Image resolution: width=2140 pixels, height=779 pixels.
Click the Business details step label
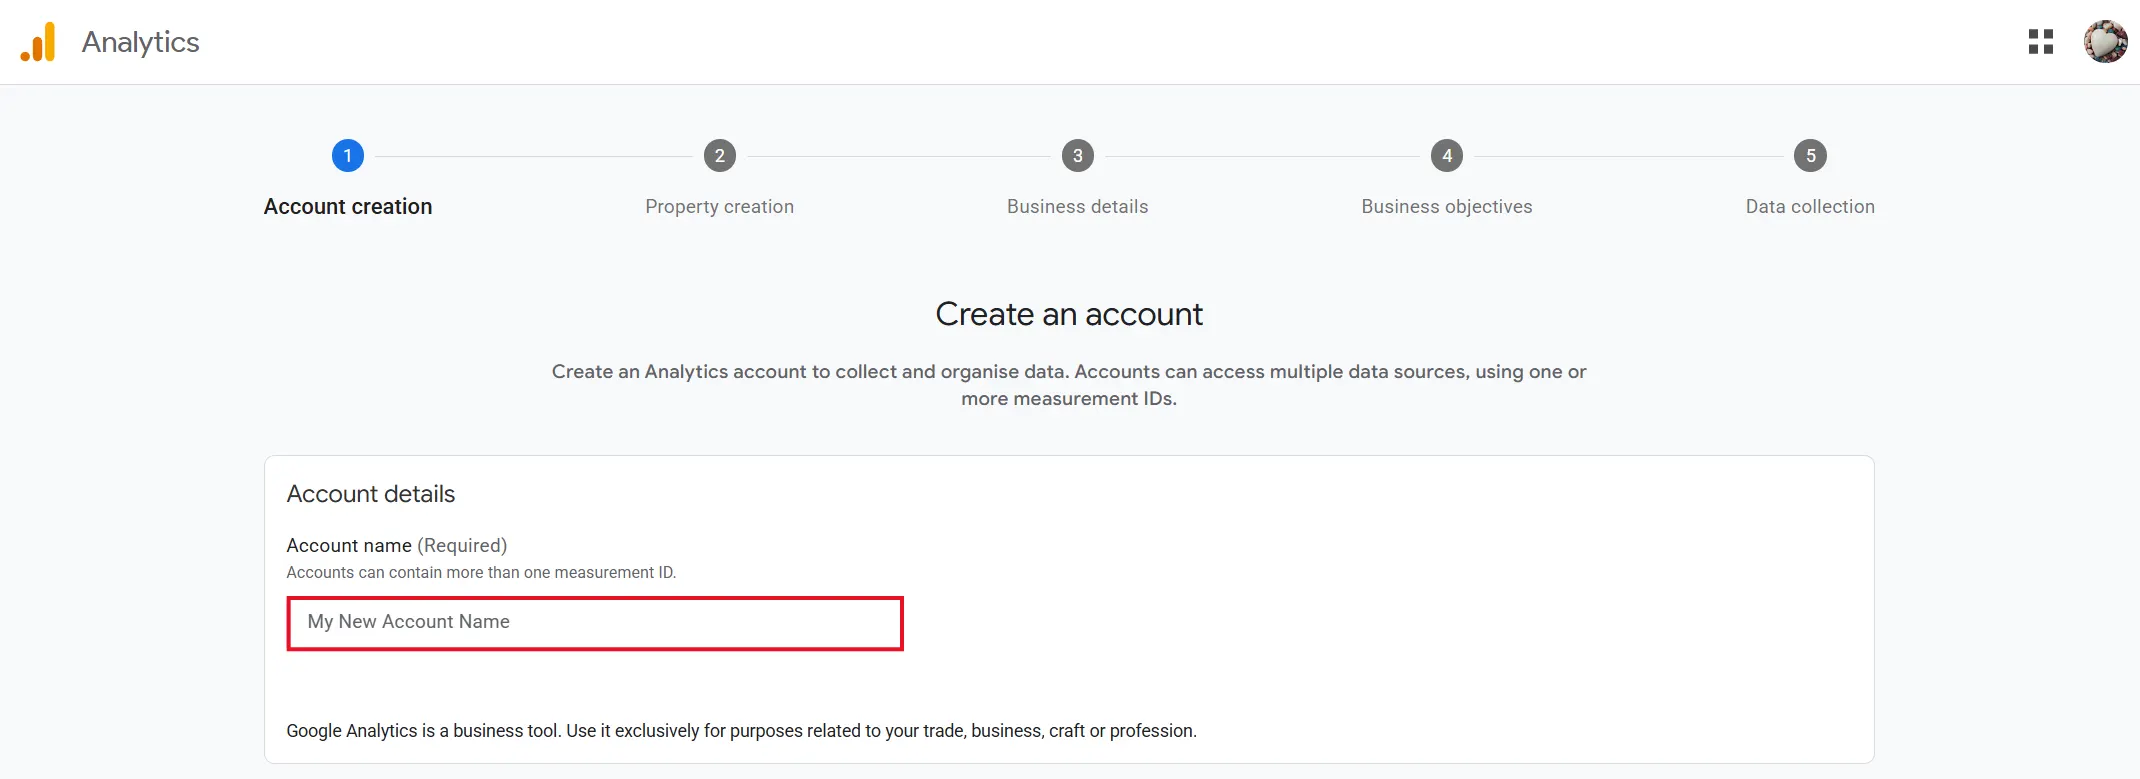coord(1078,207)
